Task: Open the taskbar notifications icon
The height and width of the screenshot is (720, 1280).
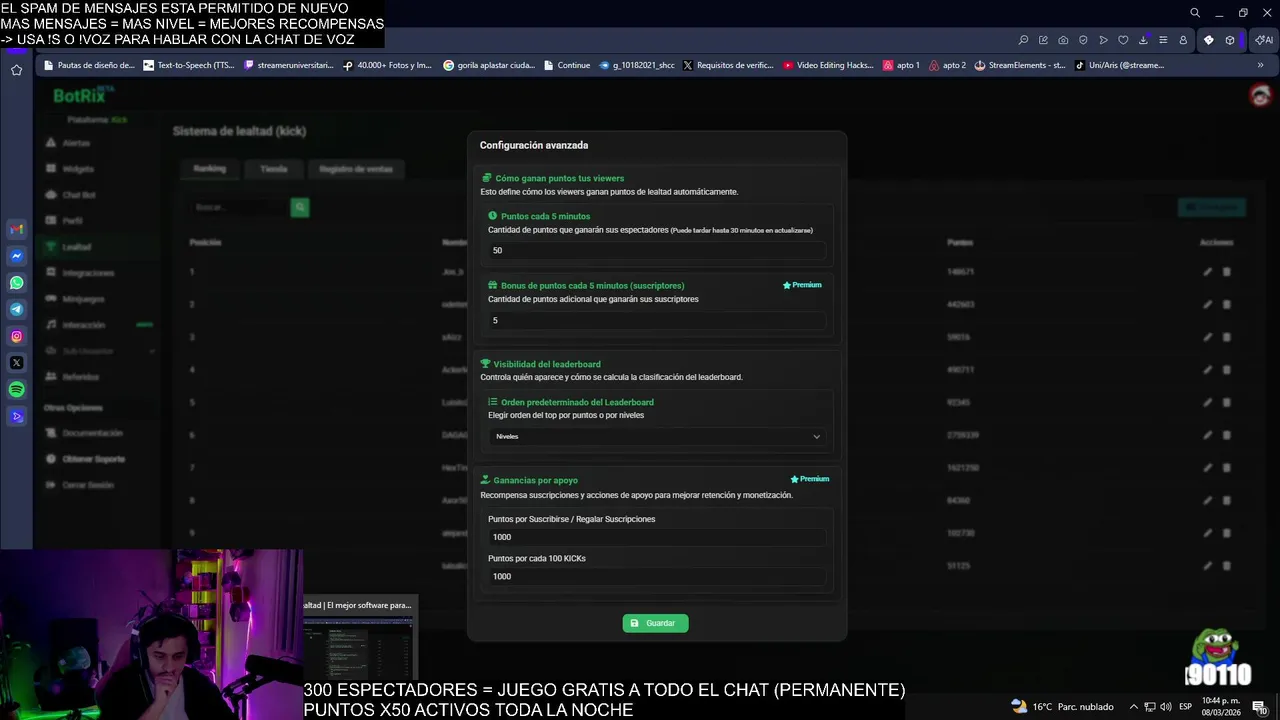Action: (x=1259, y=707)
